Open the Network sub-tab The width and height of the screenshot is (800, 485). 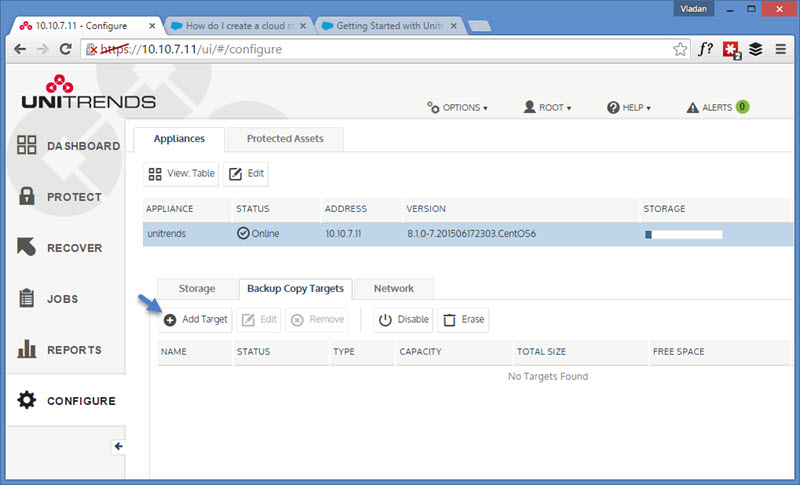pyautogui.click(x=394, y=289)
